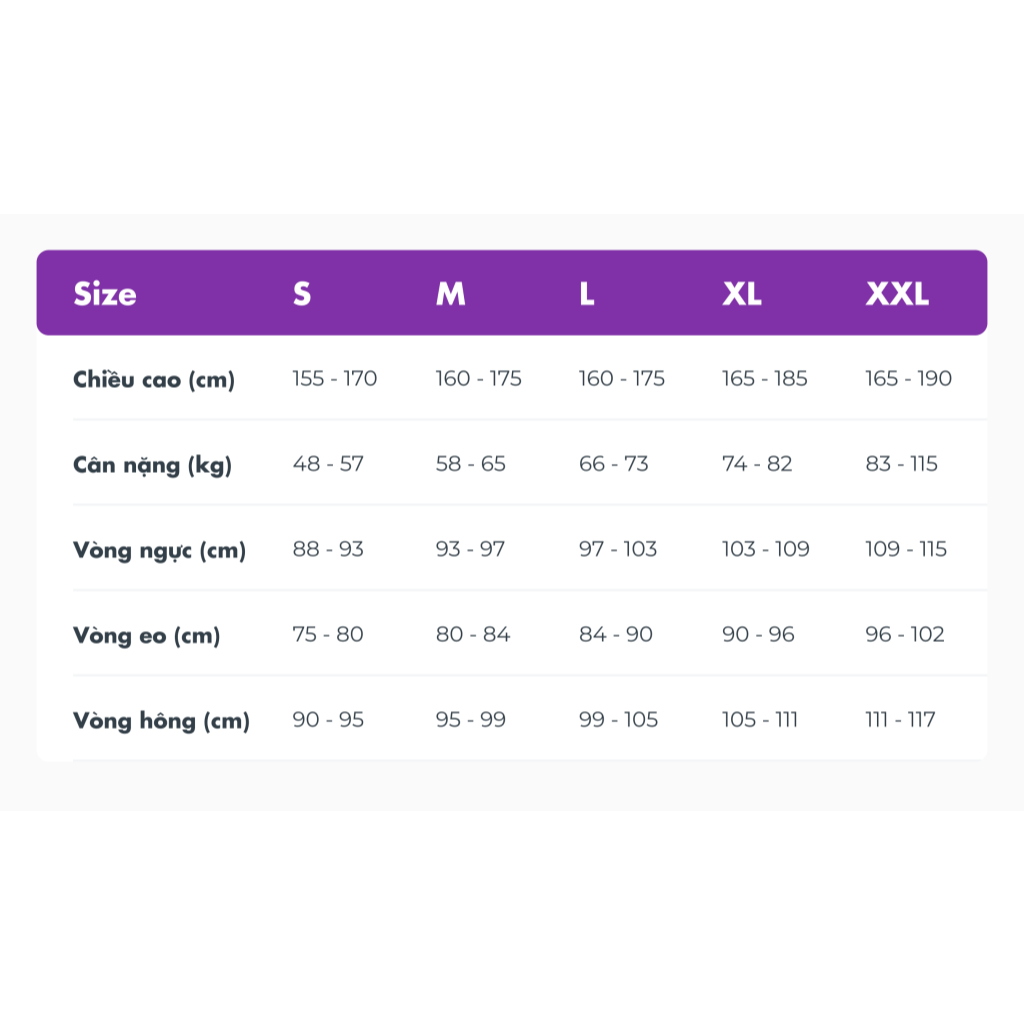Screen dimensions: 1024x1024
Task: Click the Chiều cao (cm) row label
Action: [154, 379]
